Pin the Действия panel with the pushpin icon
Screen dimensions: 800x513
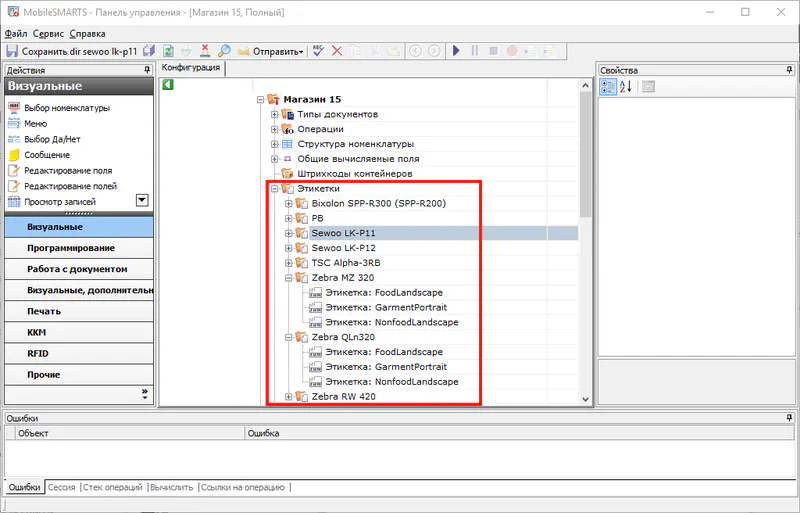click(x=147, y=70)
